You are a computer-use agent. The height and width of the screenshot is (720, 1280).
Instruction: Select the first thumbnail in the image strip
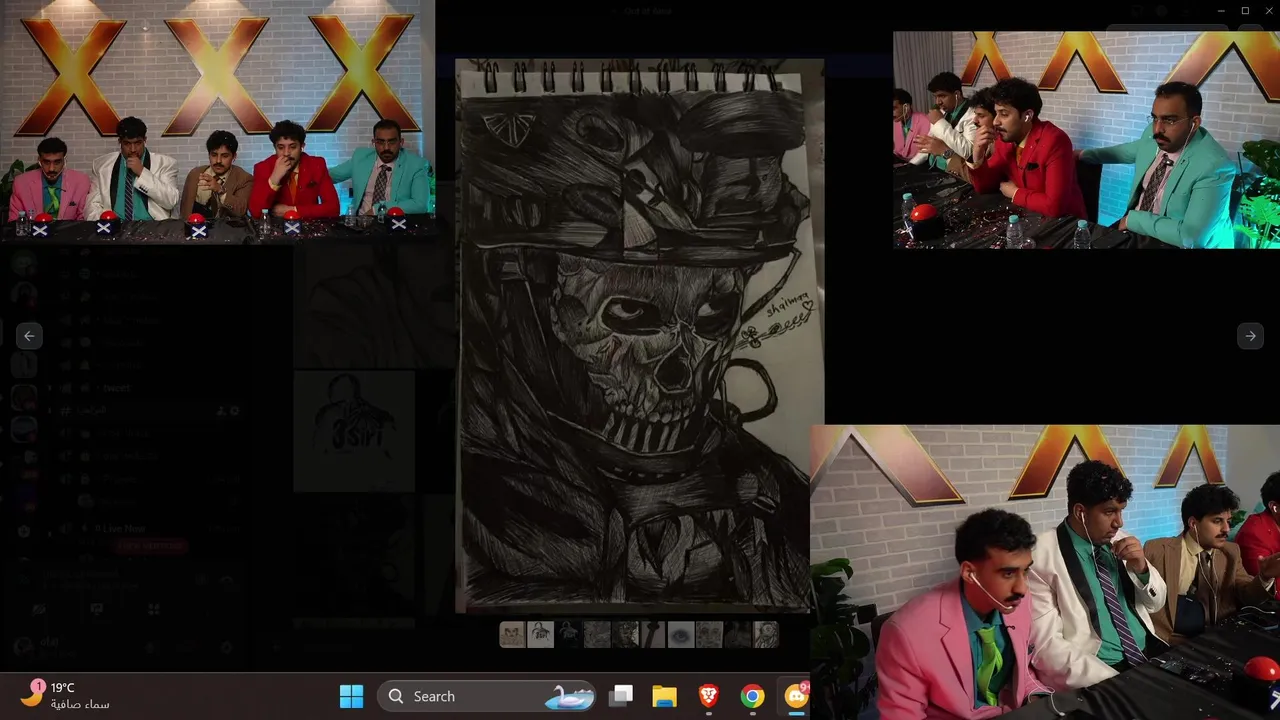[x=512, y=634]
